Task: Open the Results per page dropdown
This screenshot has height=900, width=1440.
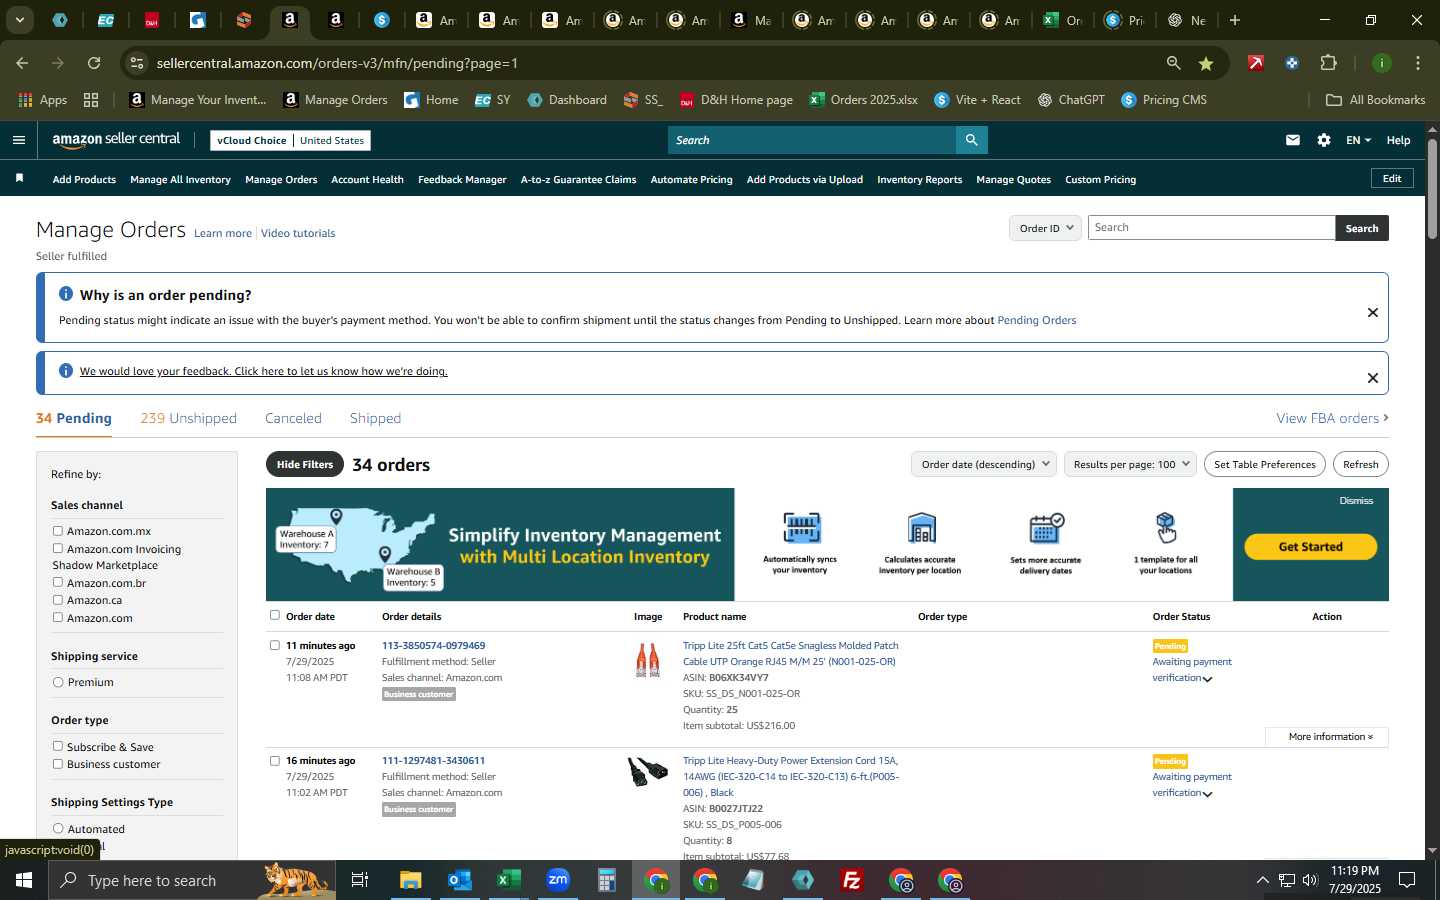Action: 1130,464
